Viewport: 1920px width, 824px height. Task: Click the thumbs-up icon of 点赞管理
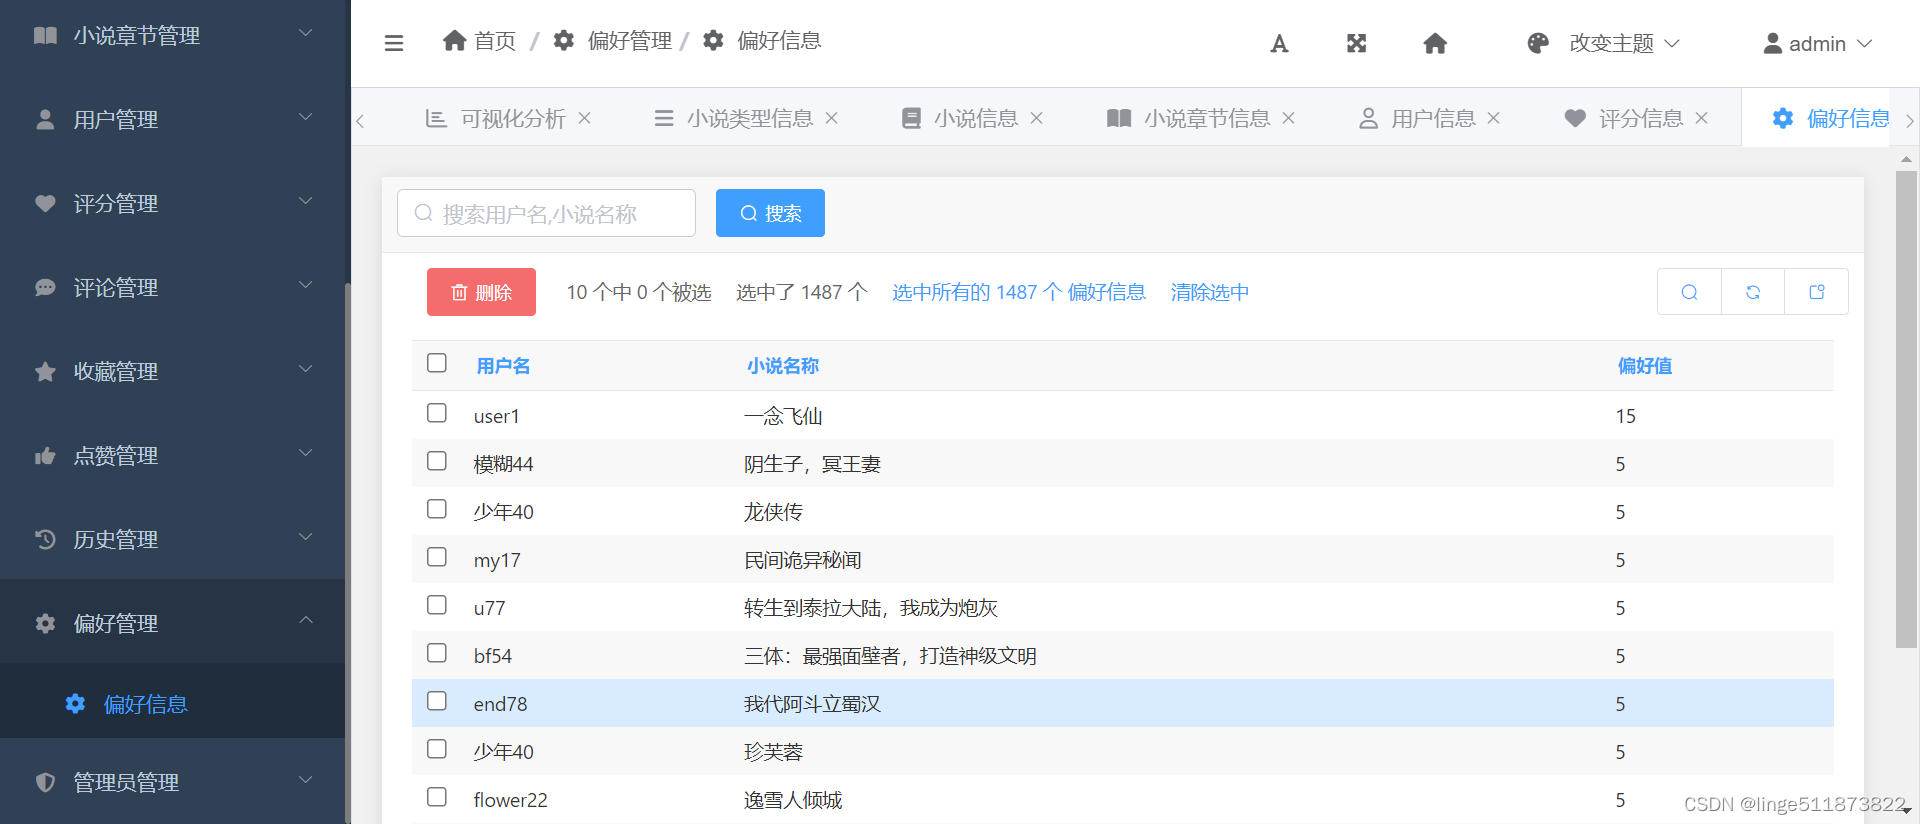[x=45, y=455]
